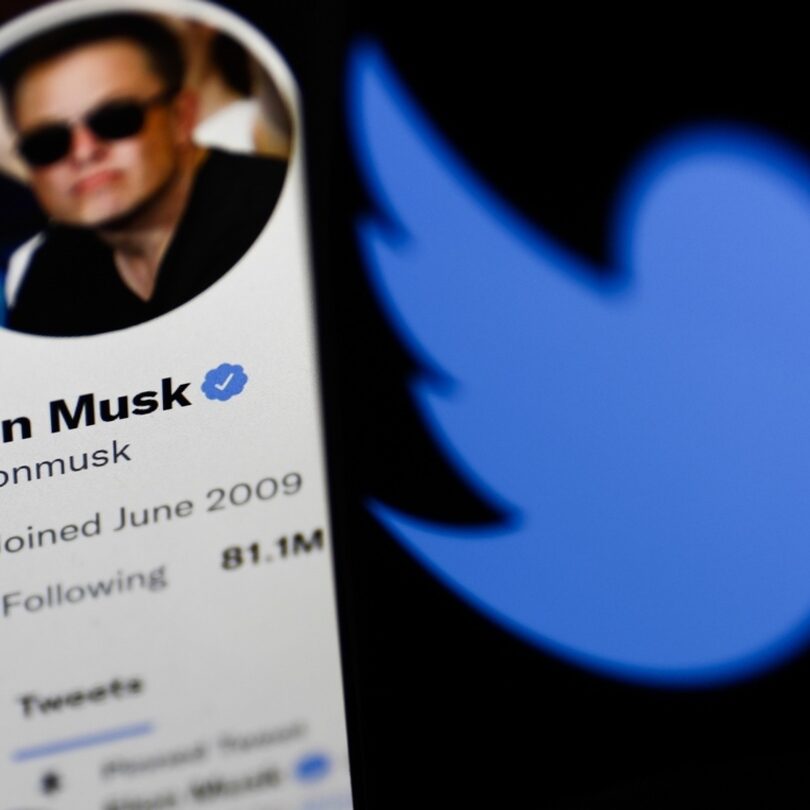Click the white checkmark inside verified badge
This screenshot has width=810, height=810.
click(x=224, y=382)
